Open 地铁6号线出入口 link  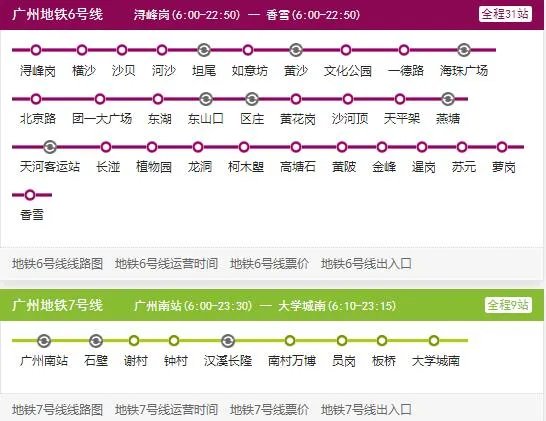[x=366, y=264]
